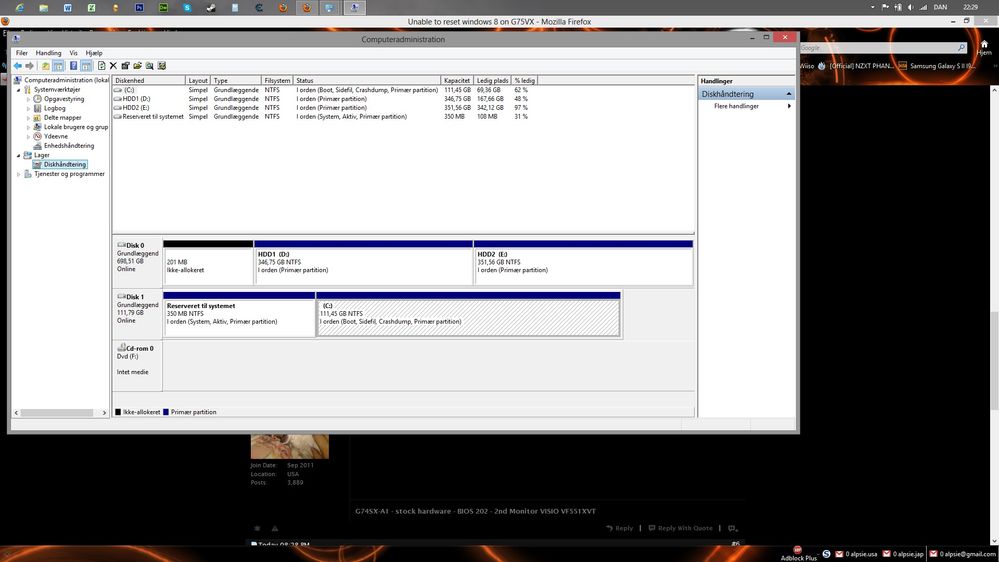Viewport: 999px width, 562px height.
Task: Expand Lokale brugere og grupper node
Action: click(29, 127)
